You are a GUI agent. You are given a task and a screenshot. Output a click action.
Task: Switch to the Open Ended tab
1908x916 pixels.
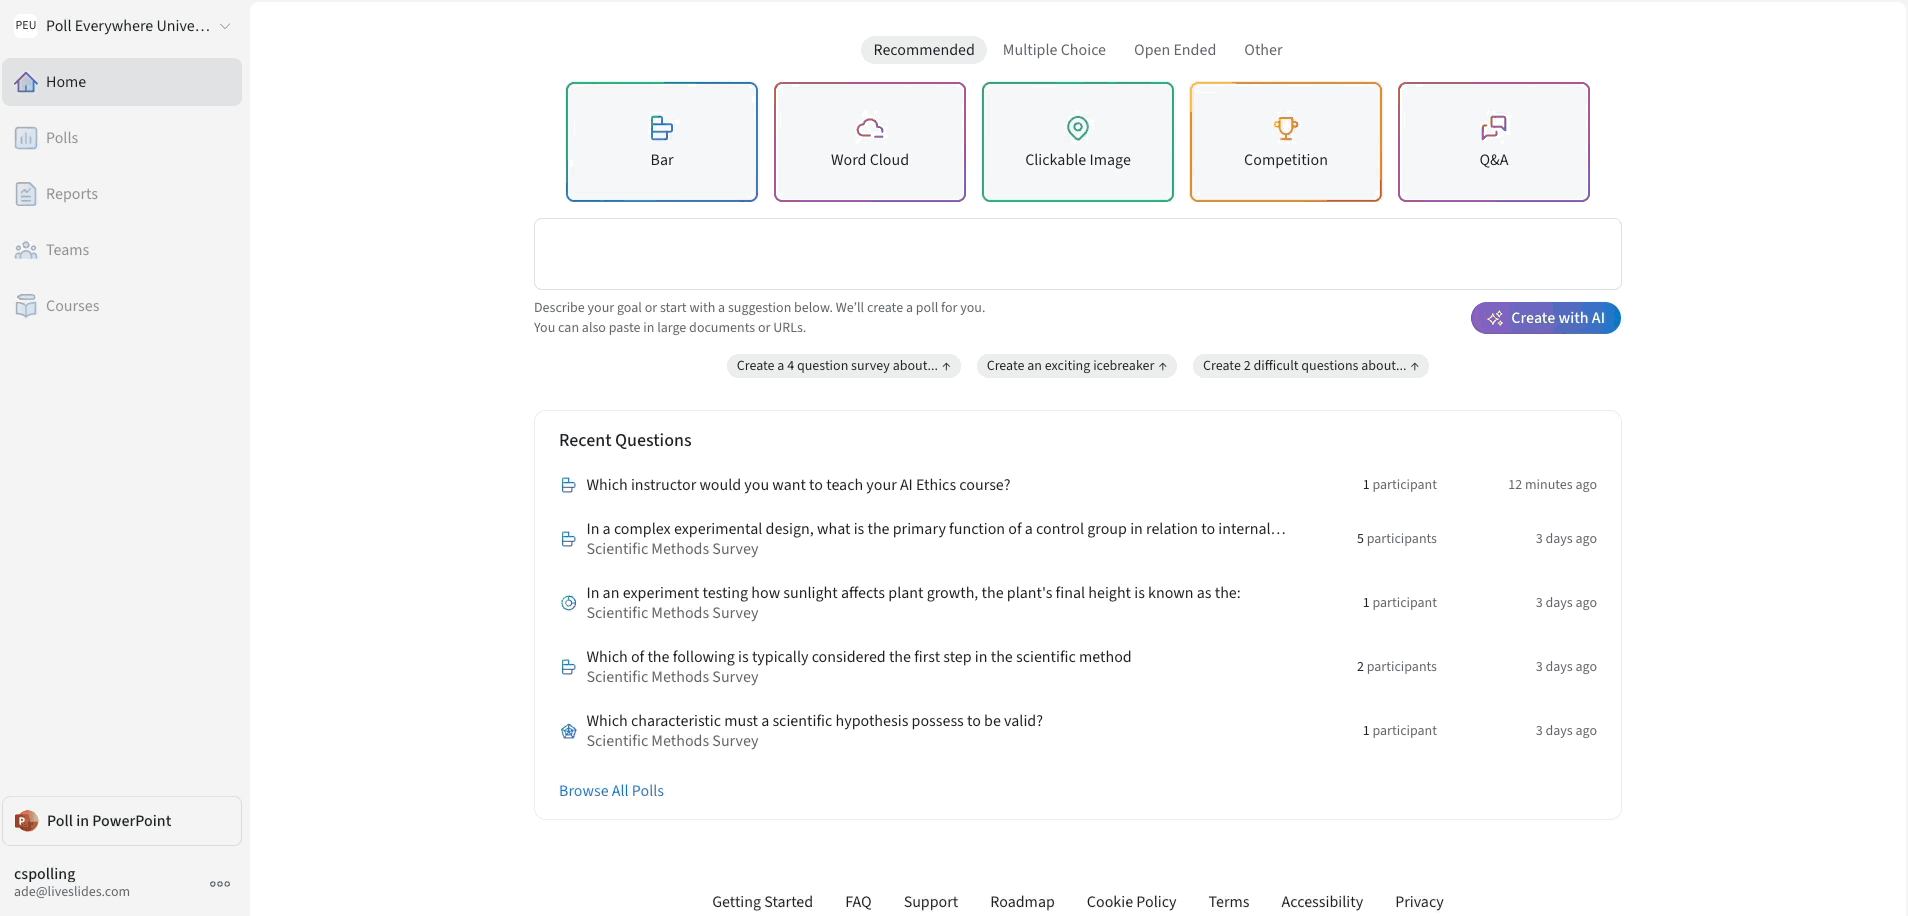click(1175, 50)
